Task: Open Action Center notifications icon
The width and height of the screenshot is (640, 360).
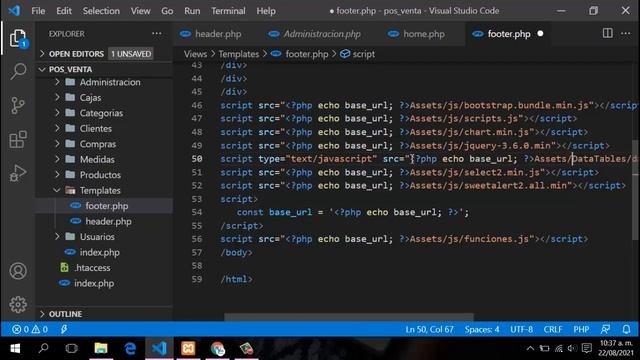Action: click(587, 348)
